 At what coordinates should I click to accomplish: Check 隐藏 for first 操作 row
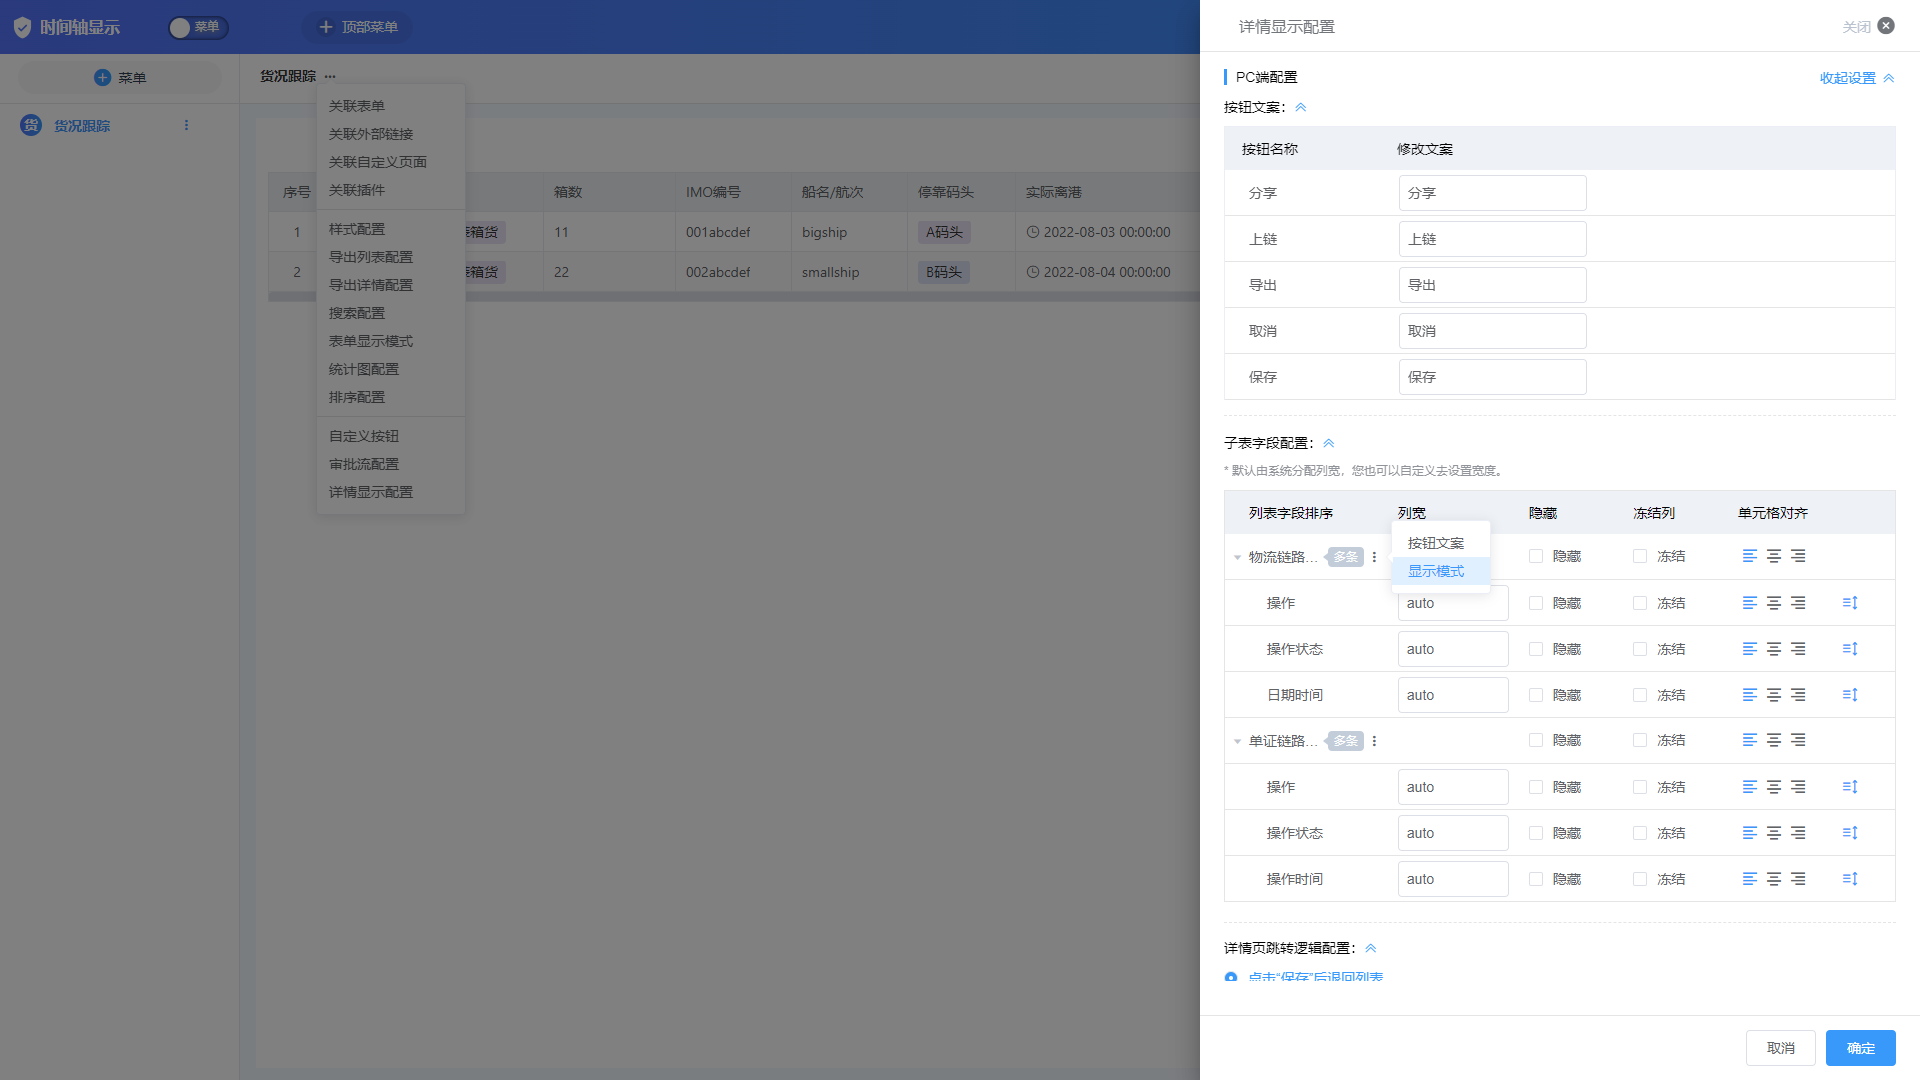click(x=1536, y=603)
